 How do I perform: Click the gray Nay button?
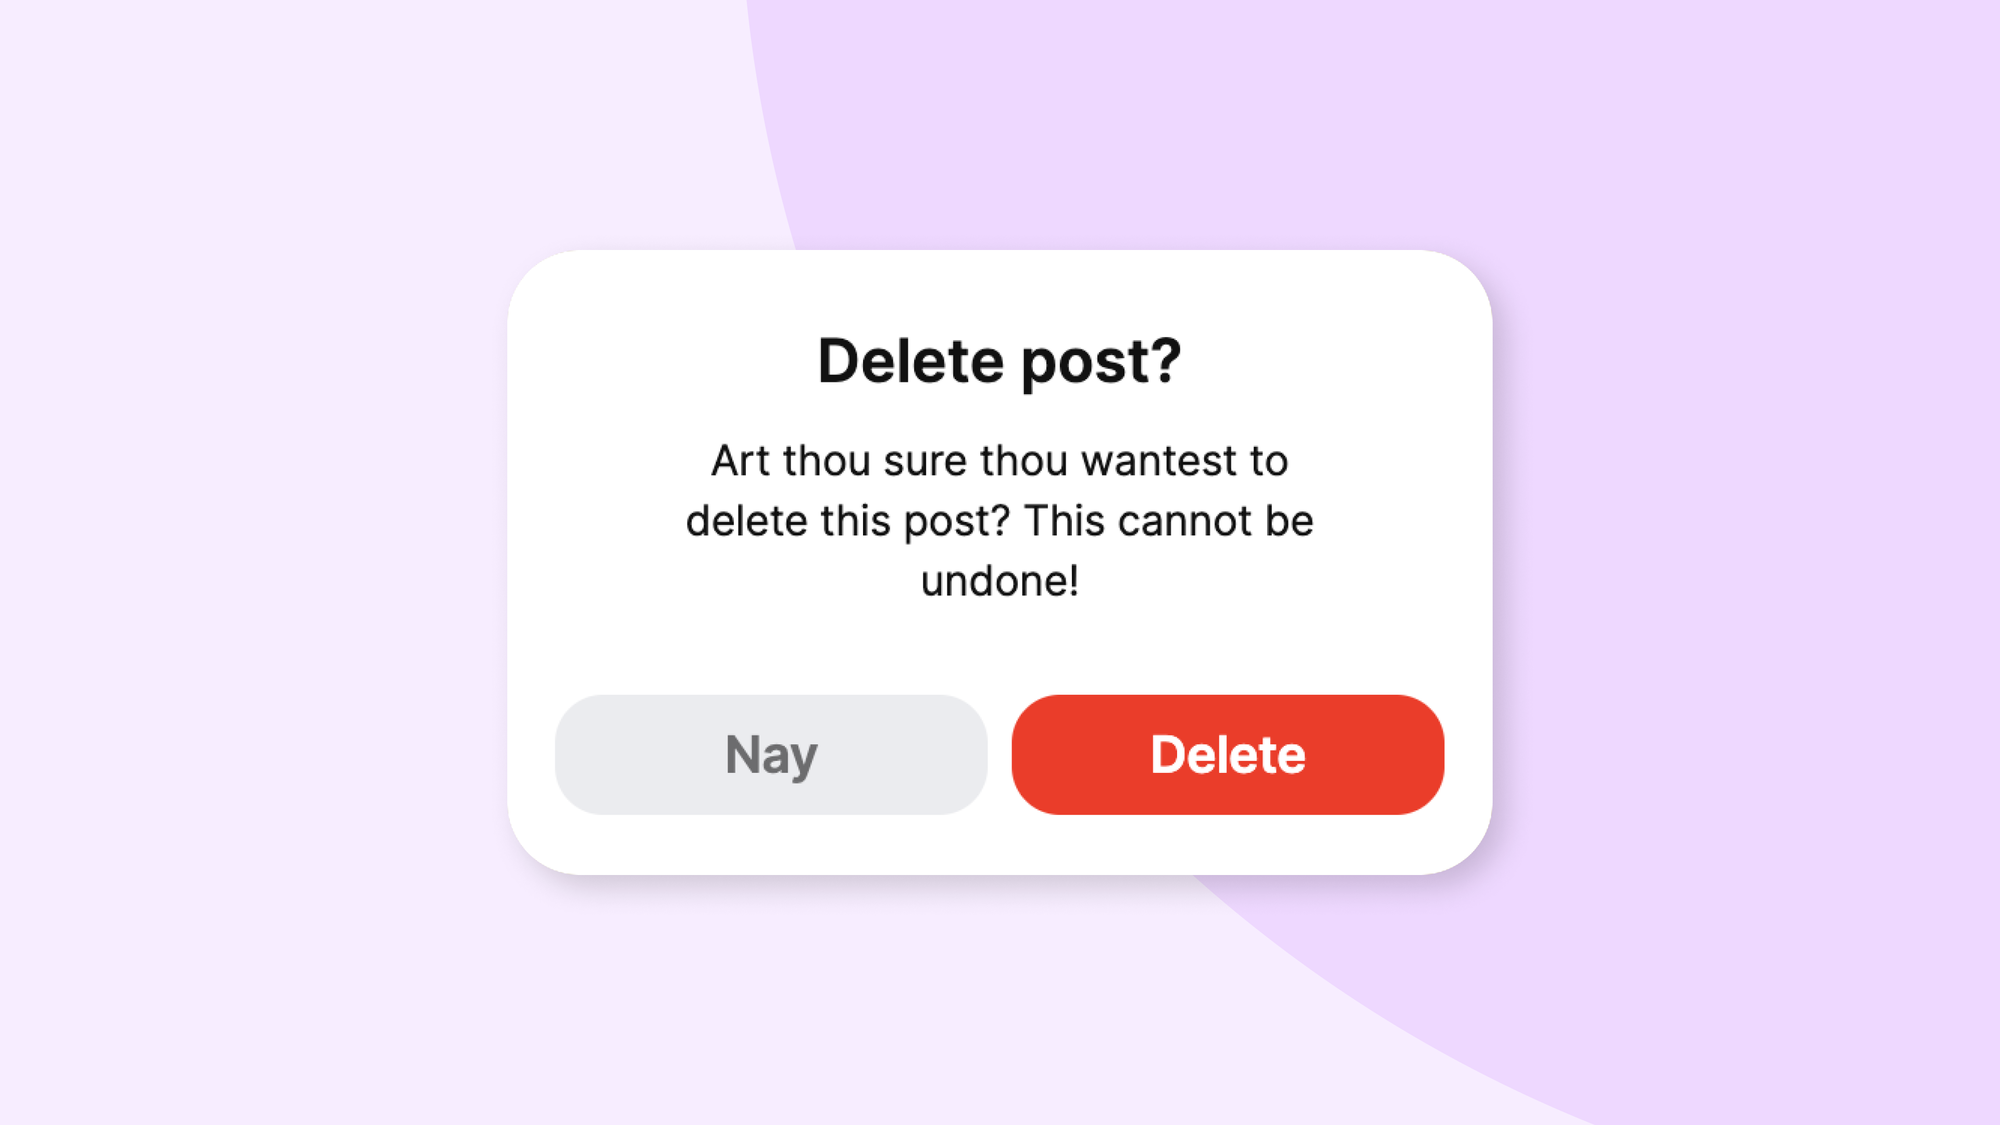tap(771, 754)
